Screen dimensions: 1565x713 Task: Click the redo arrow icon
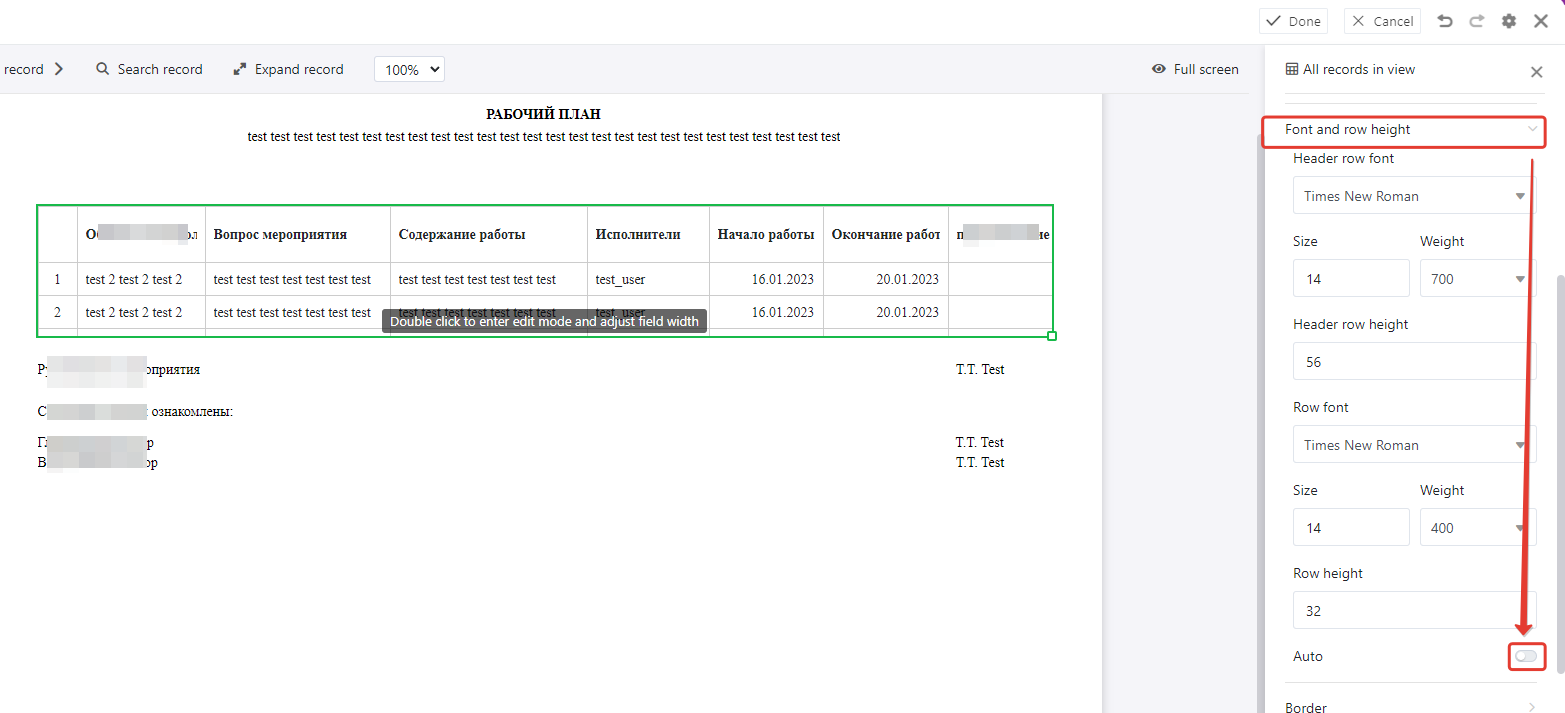click(1477, 21)
